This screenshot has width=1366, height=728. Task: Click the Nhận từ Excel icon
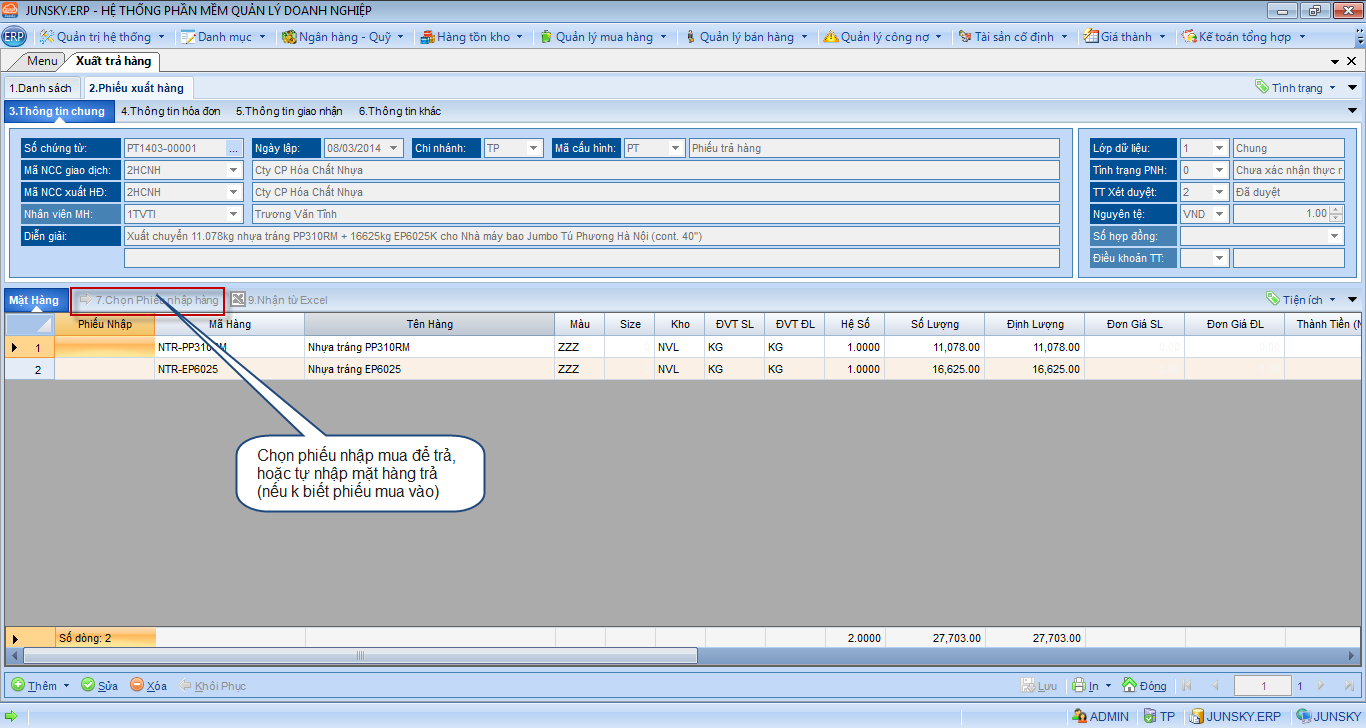(238, 299)
